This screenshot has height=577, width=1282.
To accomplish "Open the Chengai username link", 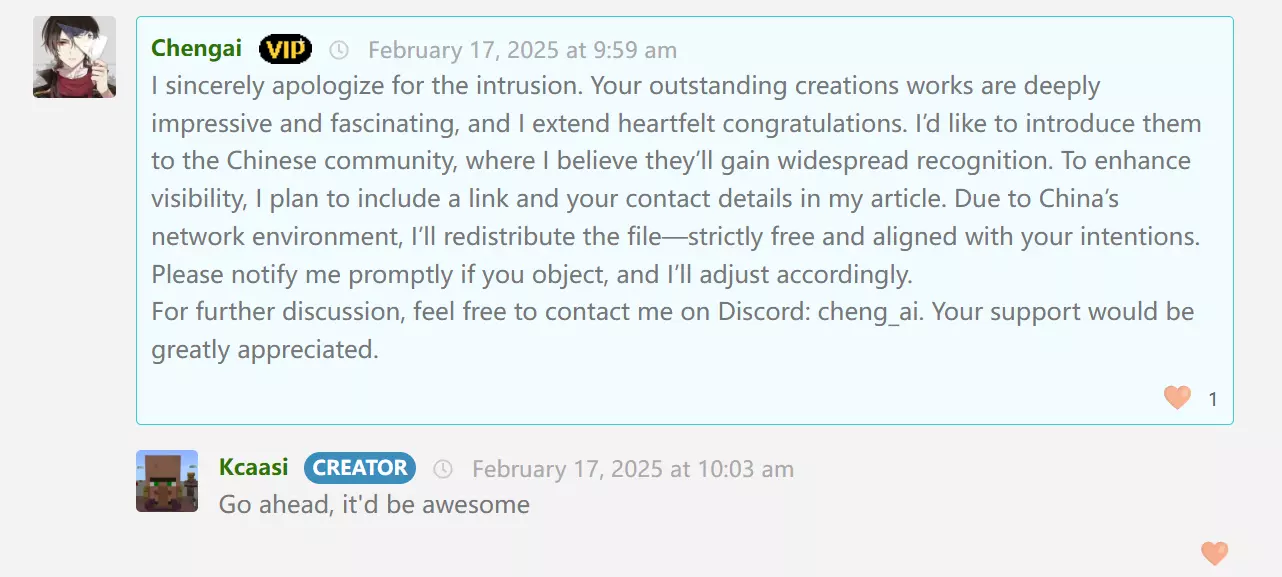I will (x=196, y=49).
